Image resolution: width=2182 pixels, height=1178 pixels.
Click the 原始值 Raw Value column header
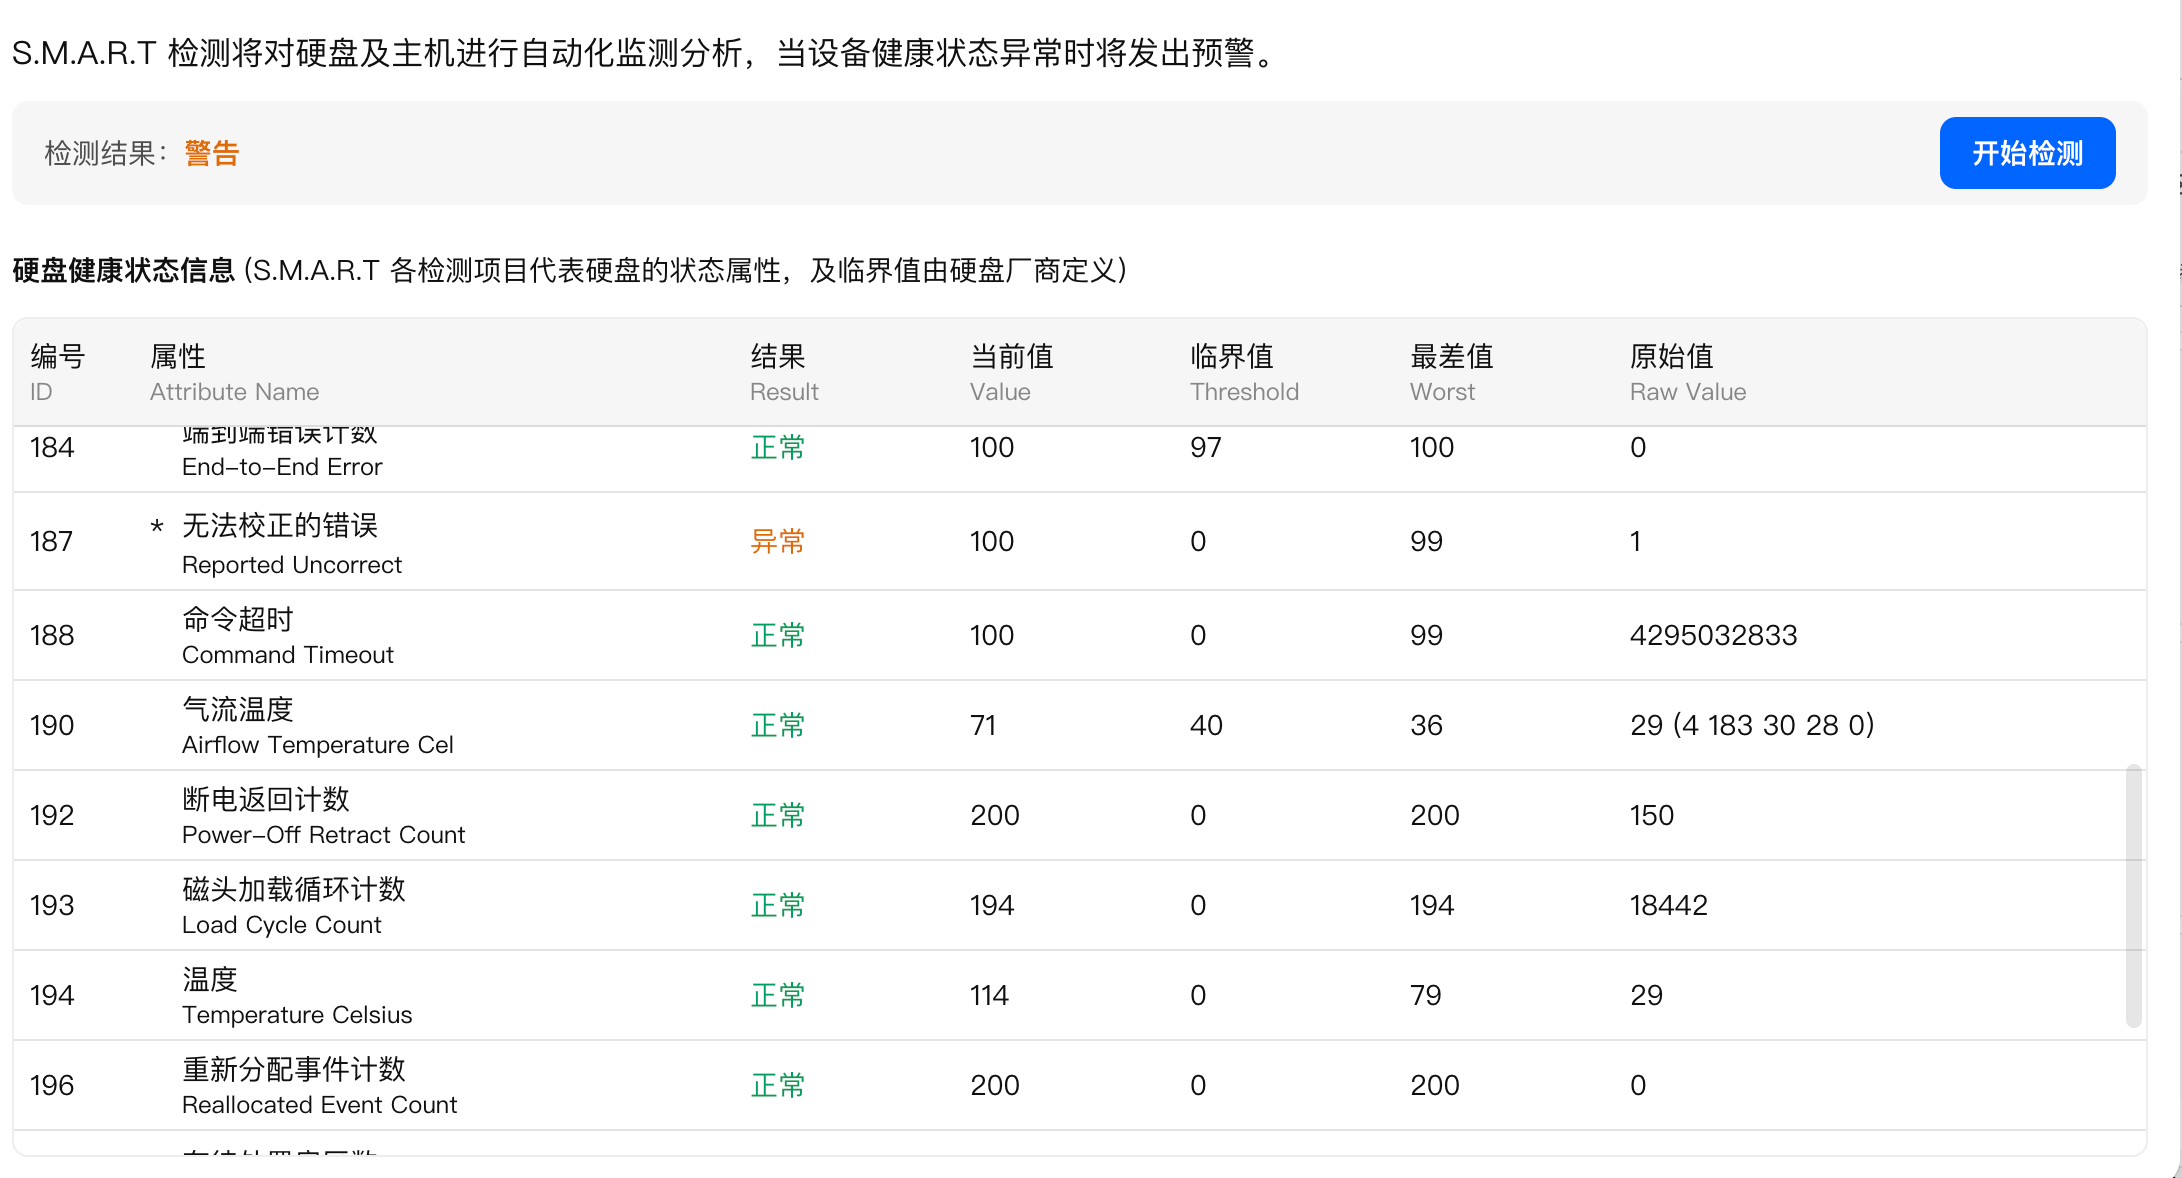pyautogui.click(x=1687, y=373)
